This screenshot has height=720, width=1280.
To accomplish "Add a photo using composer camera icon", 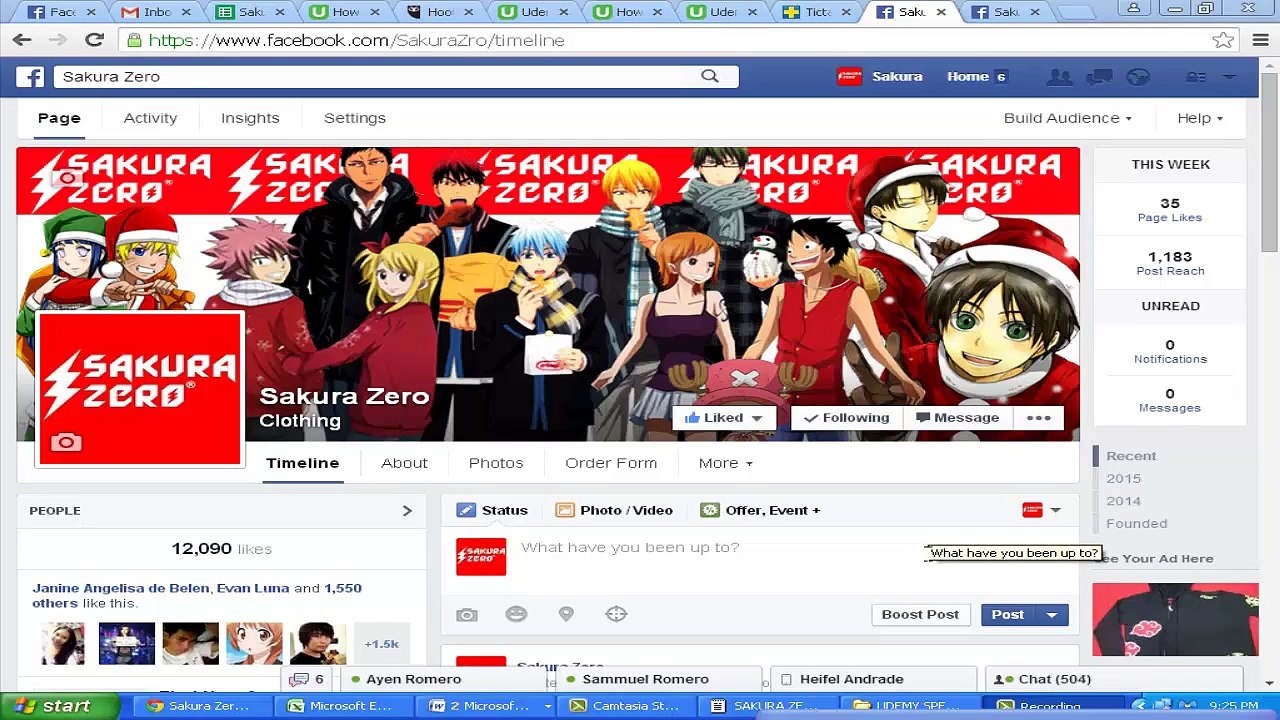I will pos(467,615).
